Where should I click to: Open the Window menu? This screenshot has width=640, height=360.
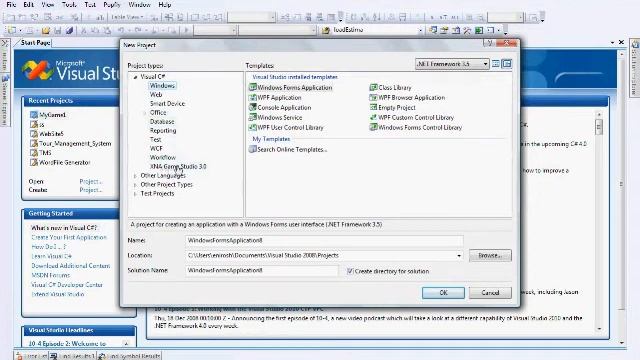click(x=140, y=4)
